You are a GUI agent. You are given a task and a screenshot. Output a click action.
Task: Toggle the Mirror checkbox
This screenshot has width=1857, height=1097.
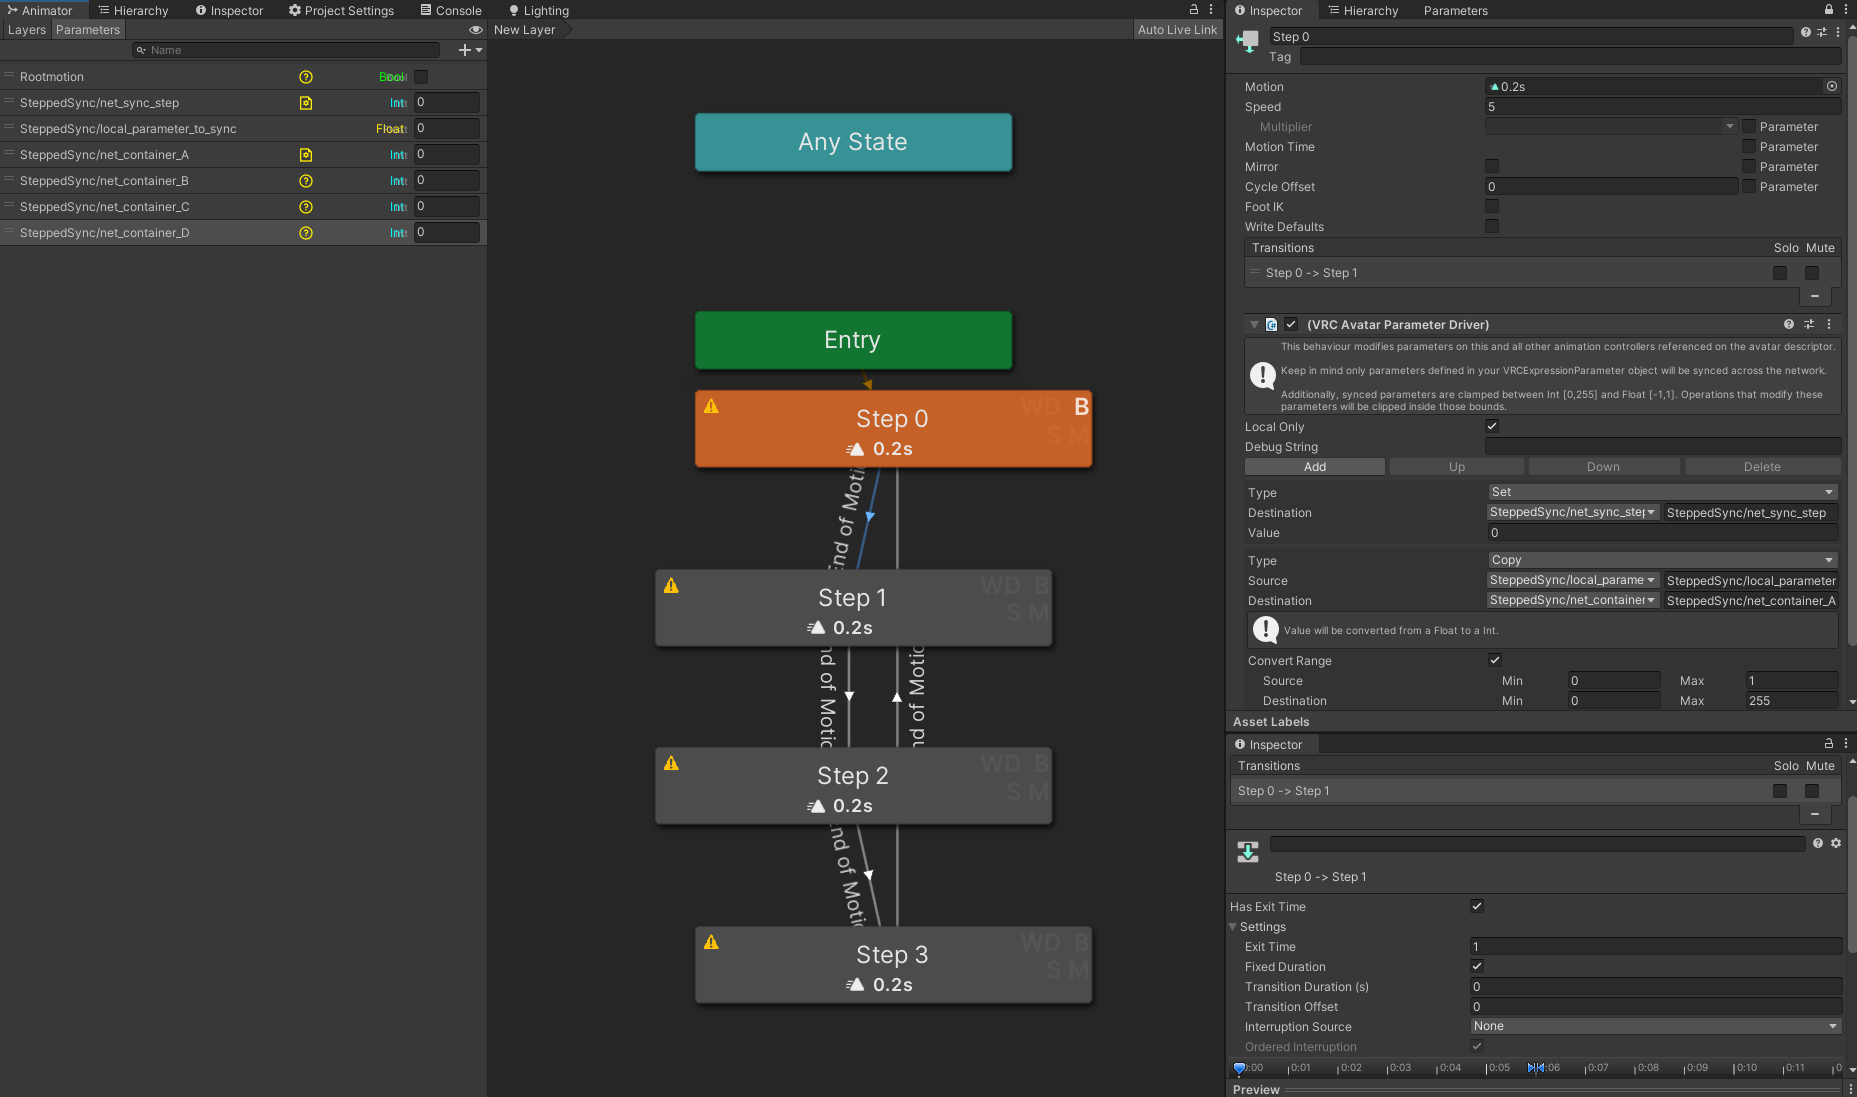(x=1492, y=166)
